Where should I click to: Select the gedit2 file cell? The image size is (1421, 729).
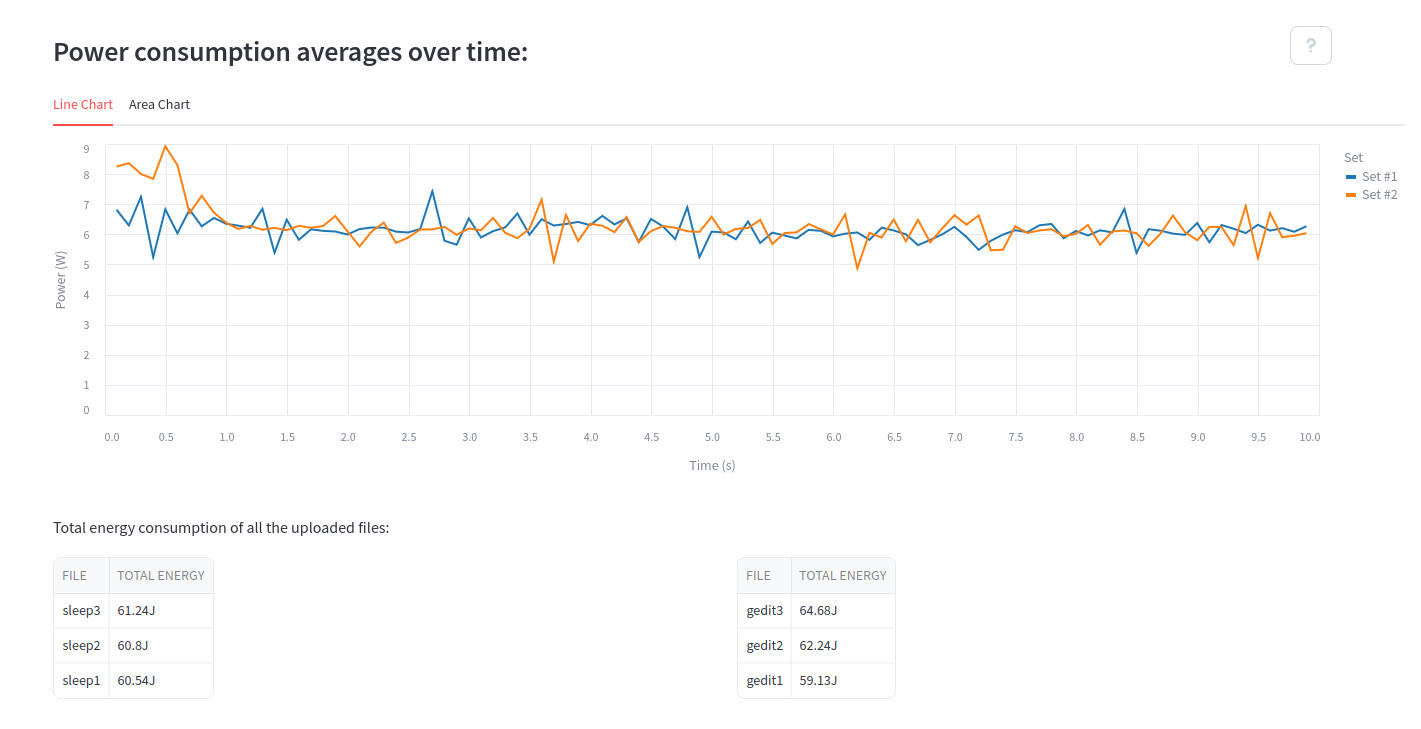[765, 646]
